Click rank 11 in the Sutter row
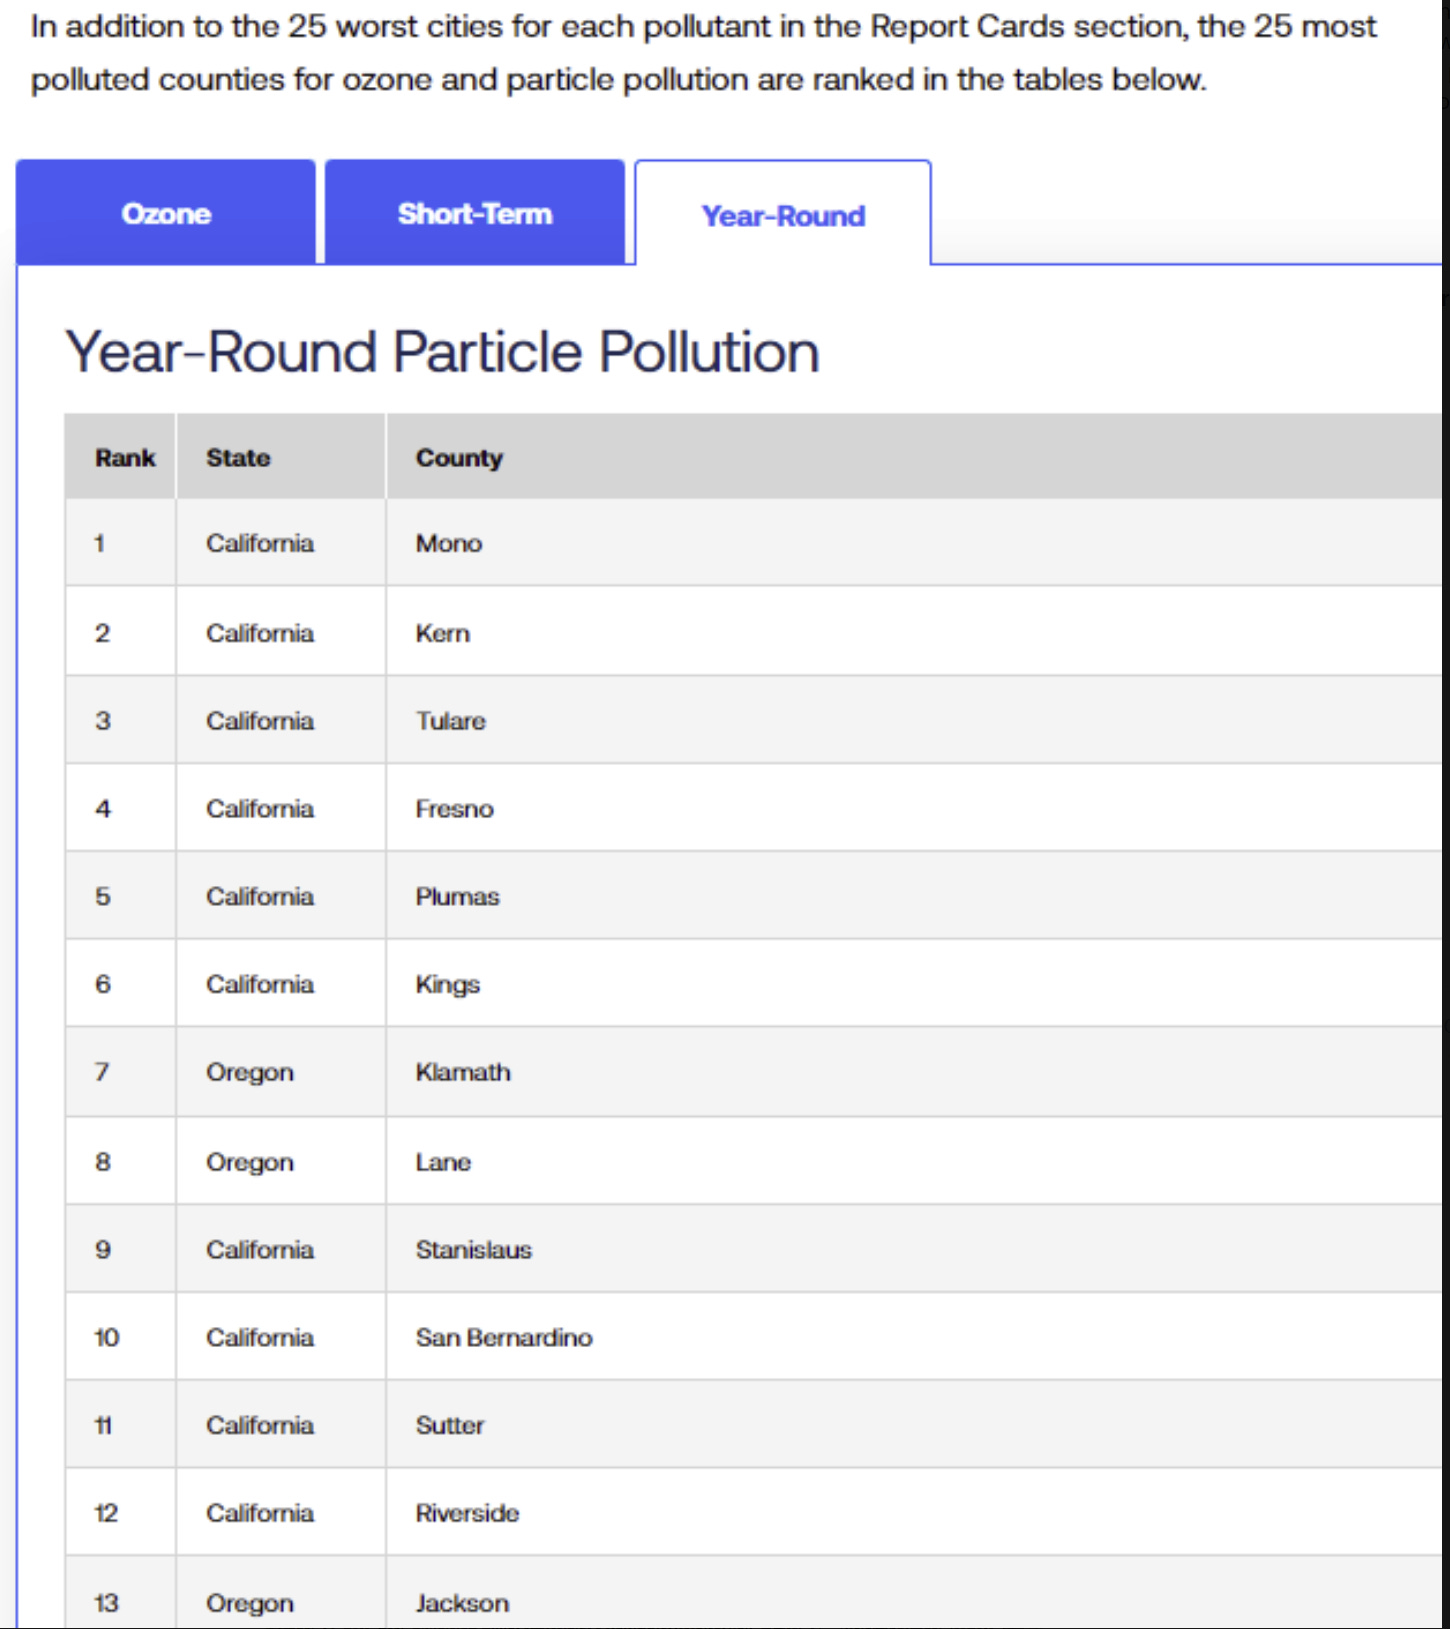This screenshot has height=1629, width=1450. pyautogui.click(x=103, y=1425)
